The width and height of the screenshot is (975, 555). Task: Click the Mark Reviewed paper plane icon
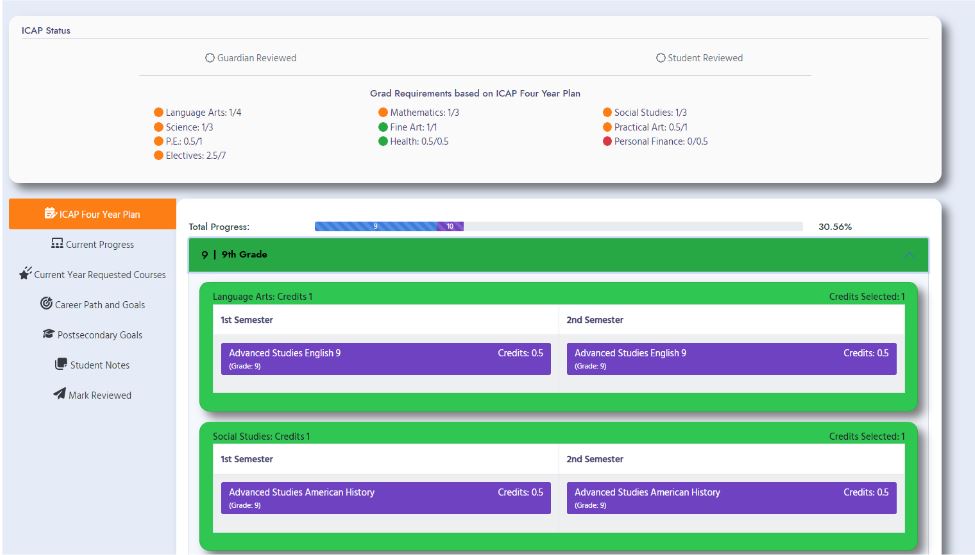59,395
